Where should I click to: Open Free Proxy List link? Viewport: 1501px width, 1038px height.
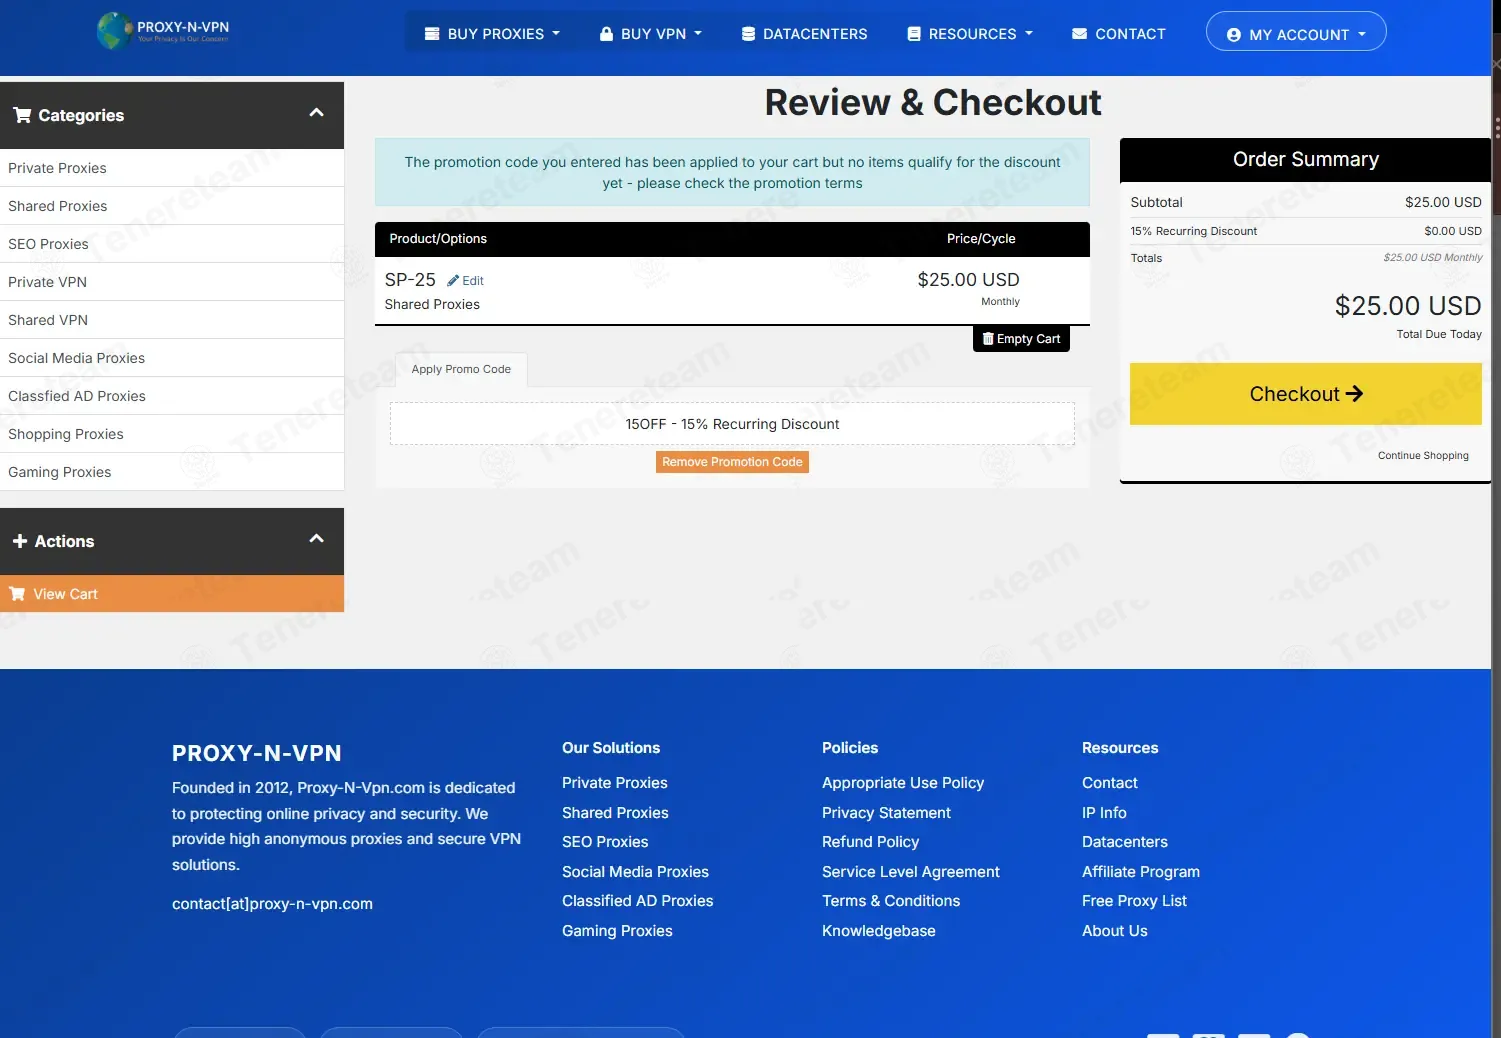[1134, 901]
